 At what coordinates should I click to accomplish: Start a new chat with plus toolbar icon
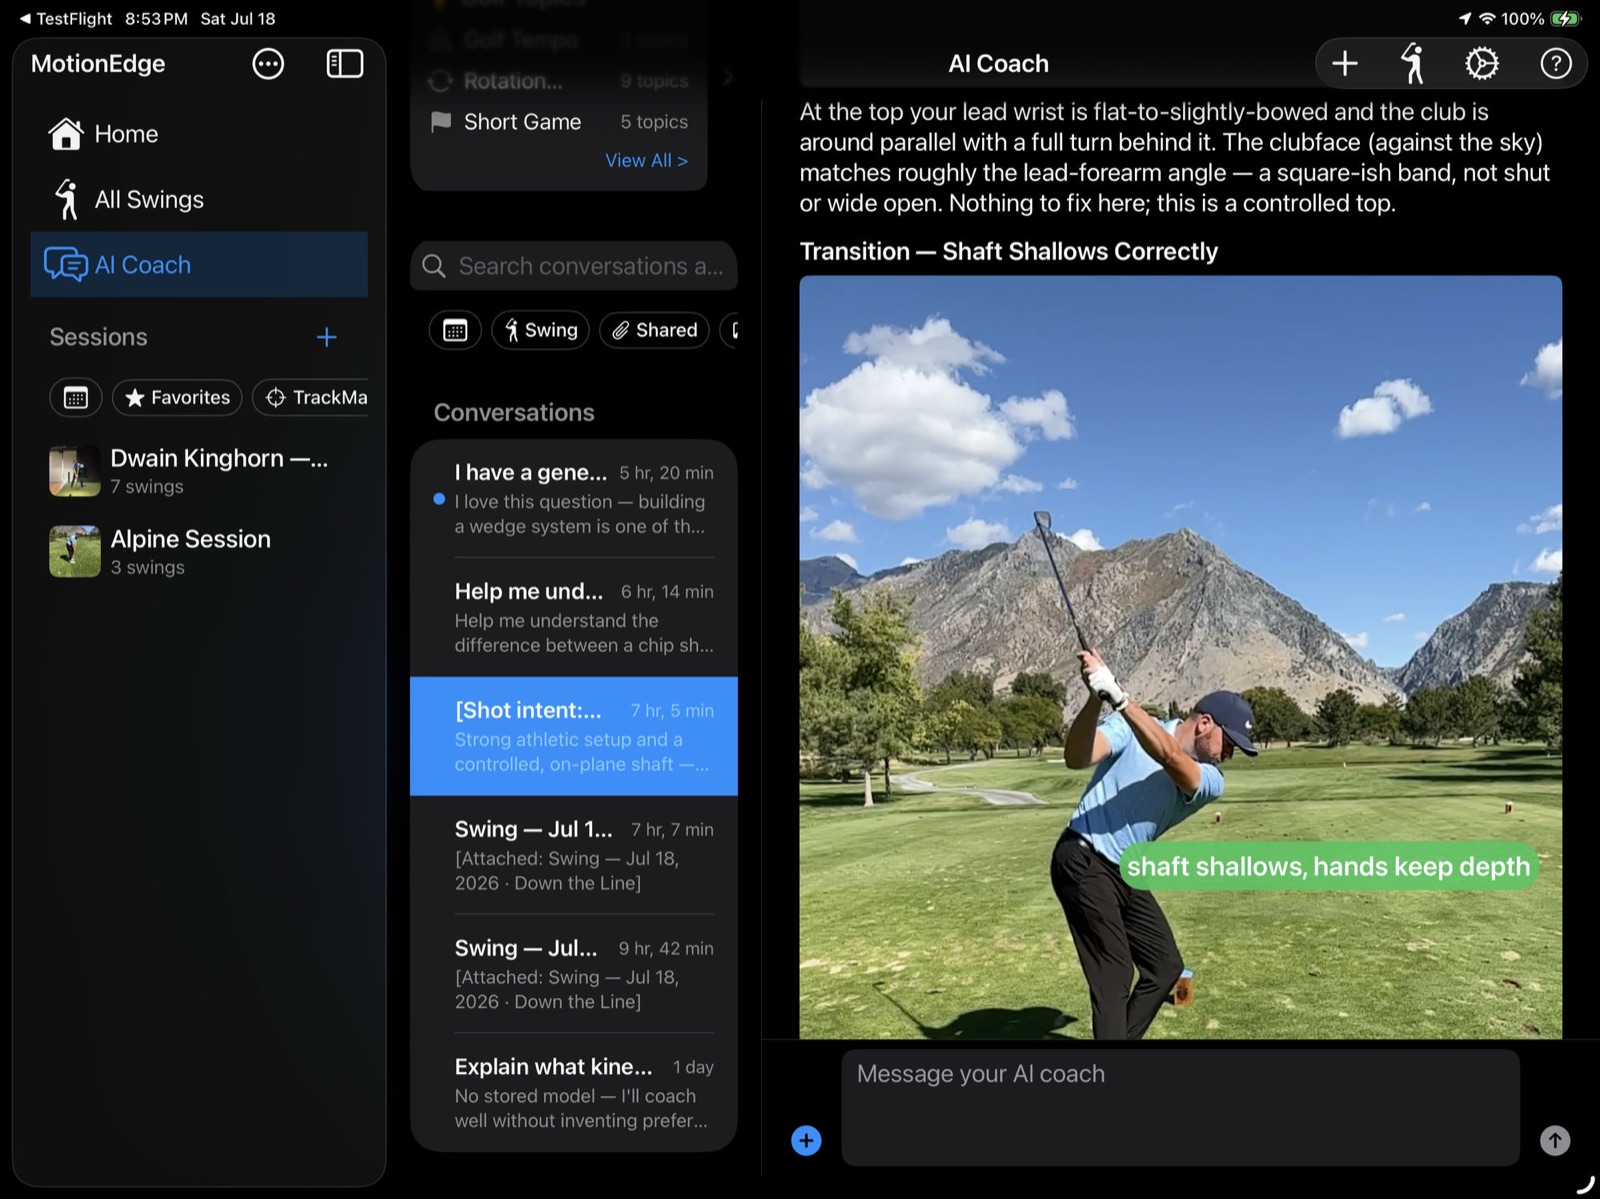(x=1345, y=64)
